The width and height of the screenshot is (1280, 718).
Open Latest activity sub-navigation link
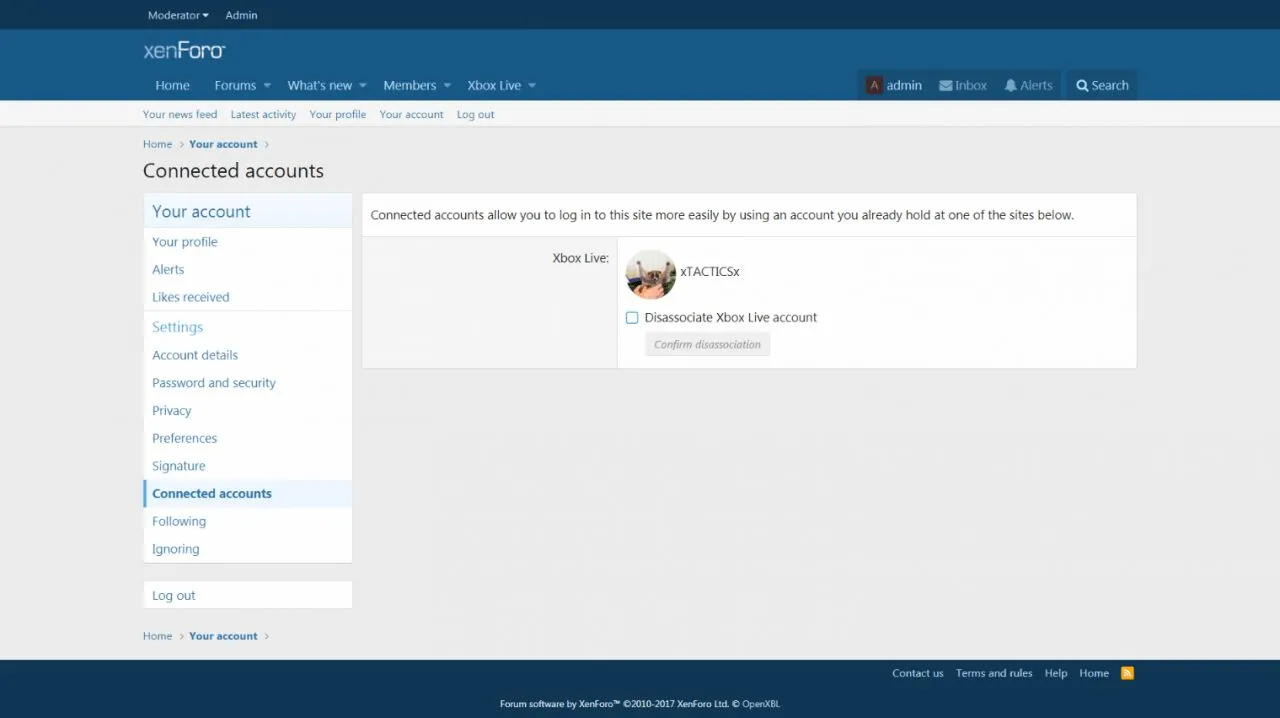coord(263,115)
